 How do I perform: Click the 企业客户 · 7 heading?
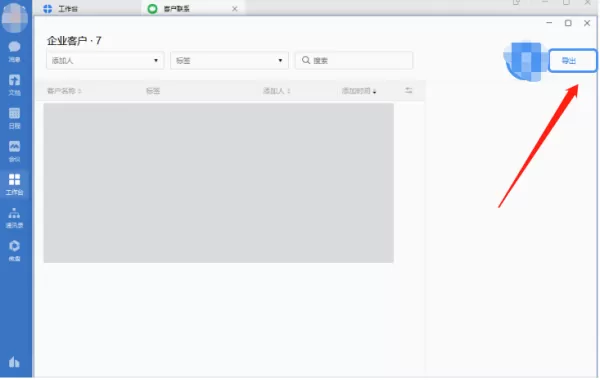pos(74,41)
